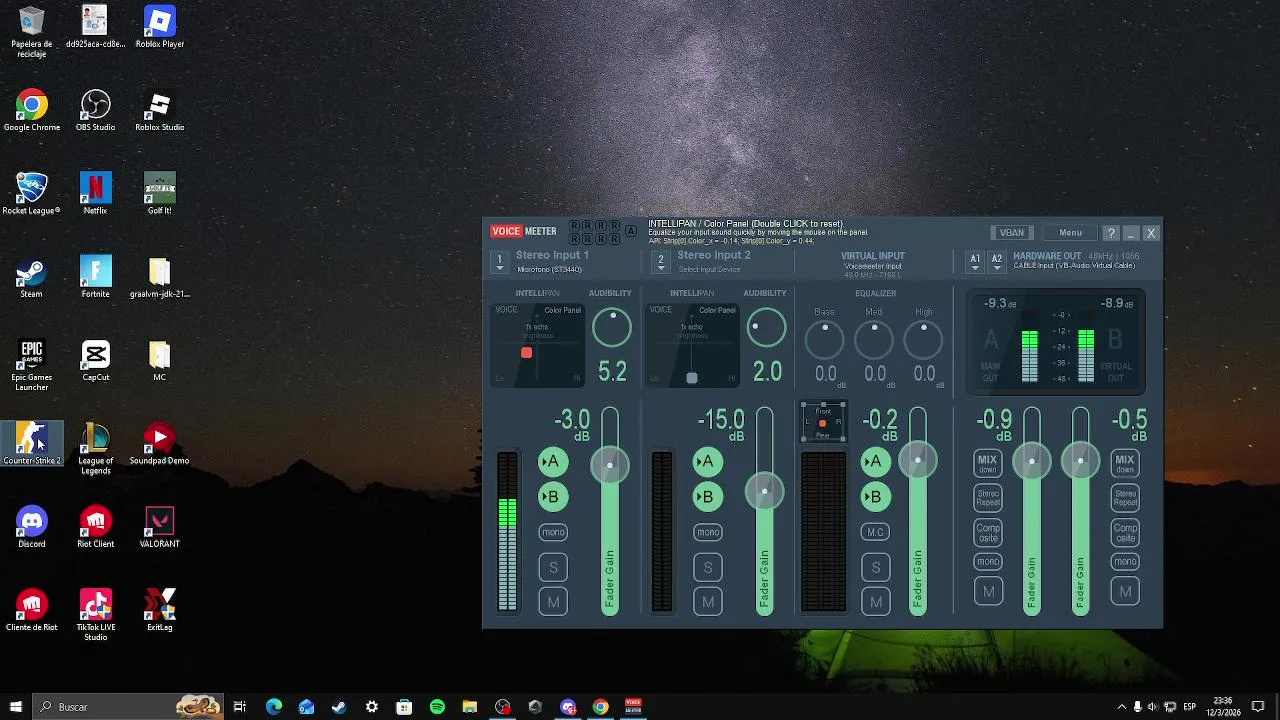The width and height of the screenshot is (1280, 720).
Task: Click the Virtual Input Fader Gain knob
Action: pos(918,460)
